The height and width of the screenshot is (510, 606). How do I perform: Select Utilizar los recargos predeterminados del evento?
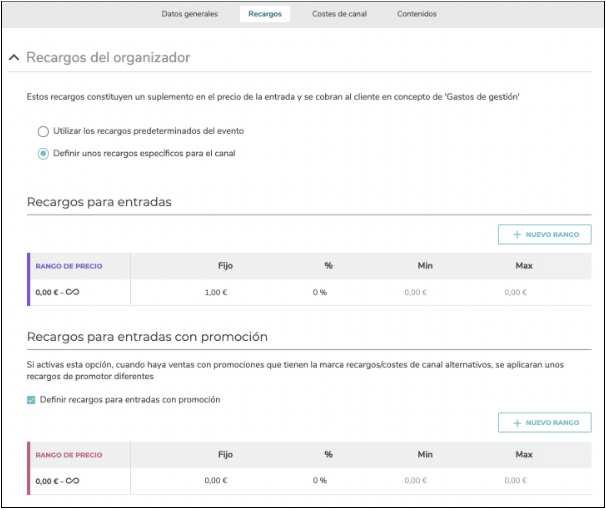(43, 131)
